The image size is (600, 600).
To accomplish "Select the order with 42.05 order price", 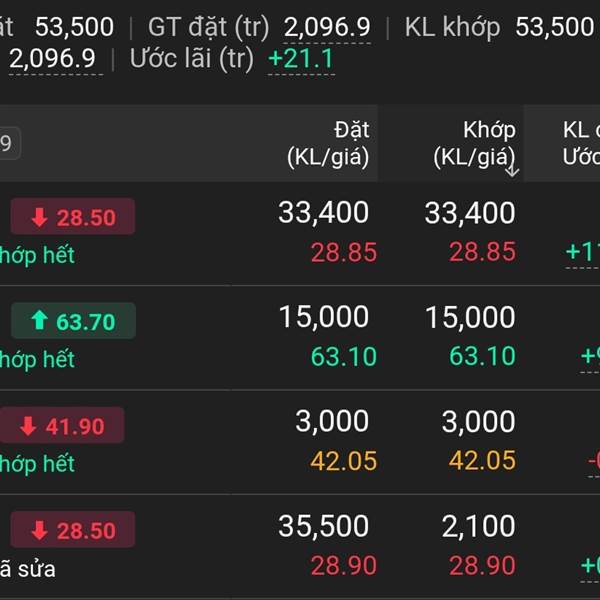I will (x=343, y=460).
